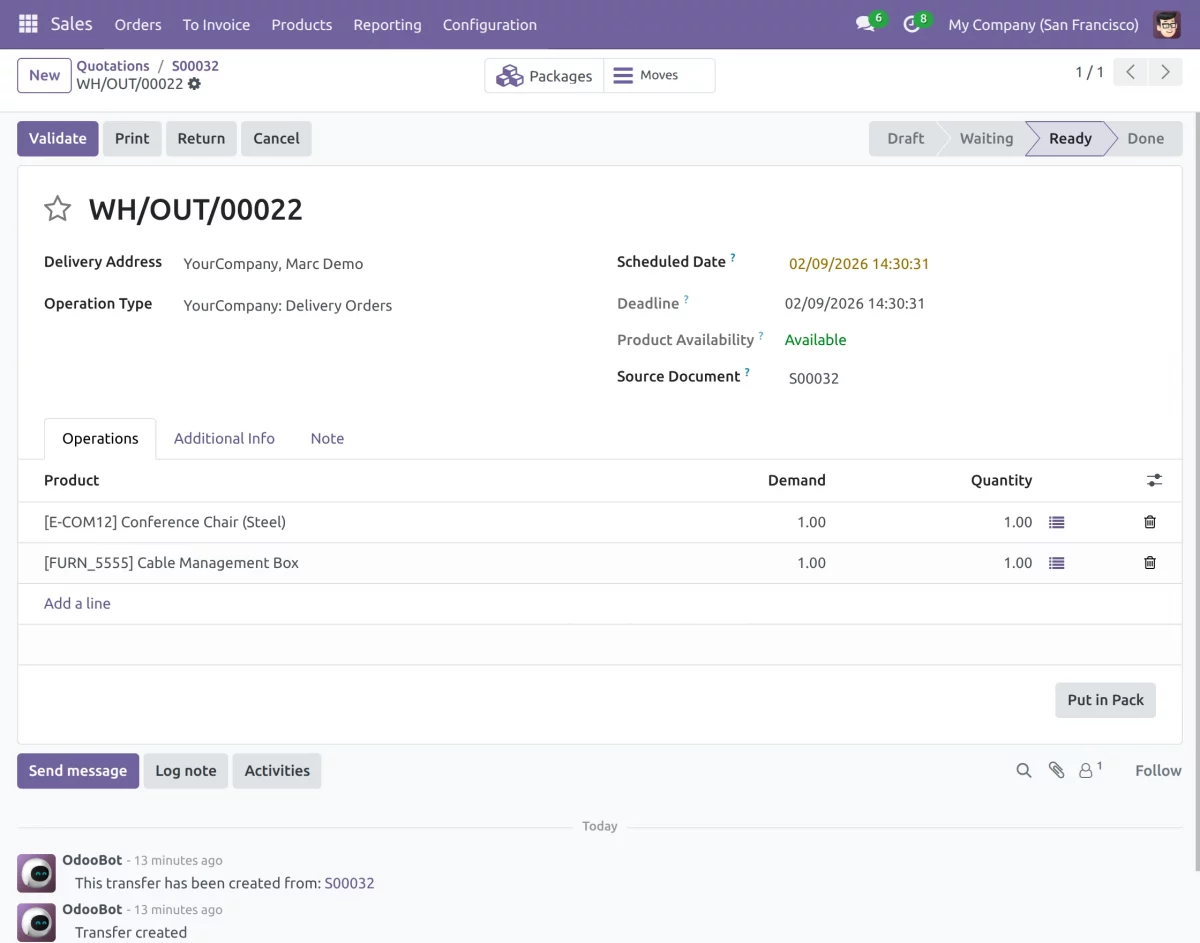Open the Packages smart button
This screenshot has height=943, width=1200.
(544, 76)
